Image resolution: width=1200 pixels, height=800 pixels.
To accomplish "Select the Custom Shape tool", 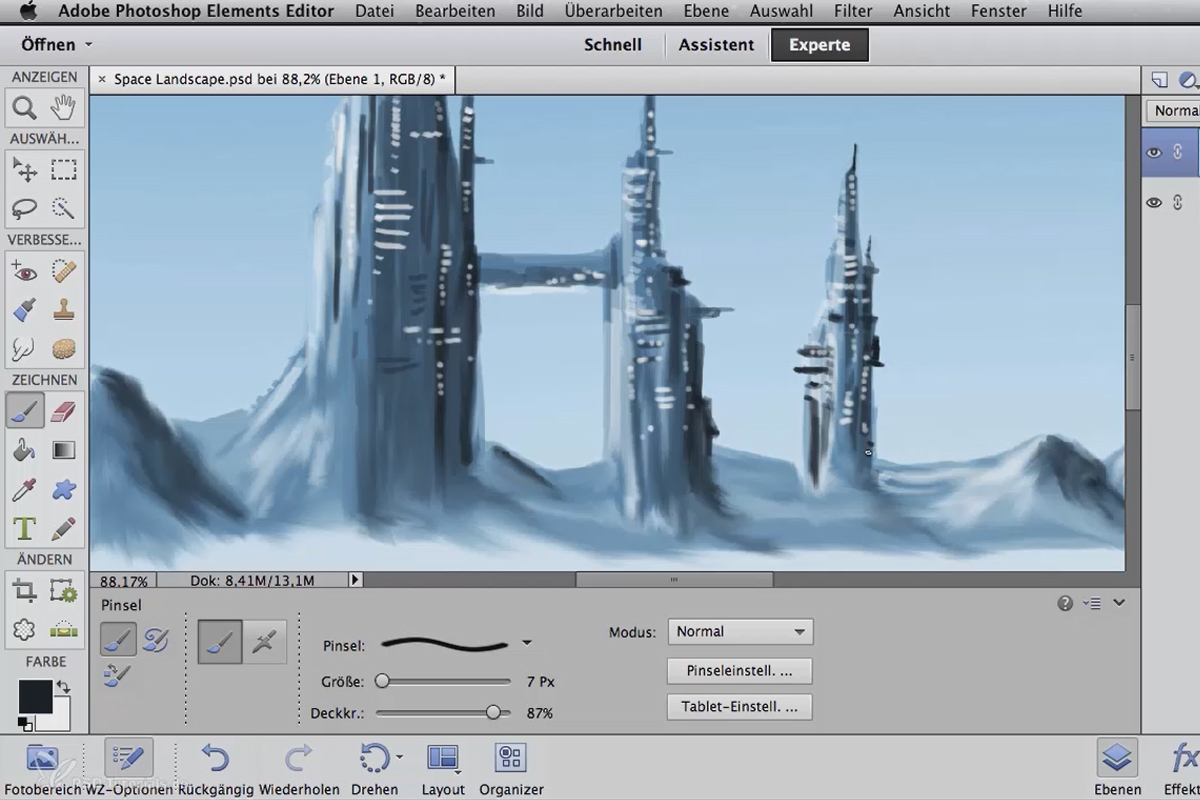I will click(63, 489).
